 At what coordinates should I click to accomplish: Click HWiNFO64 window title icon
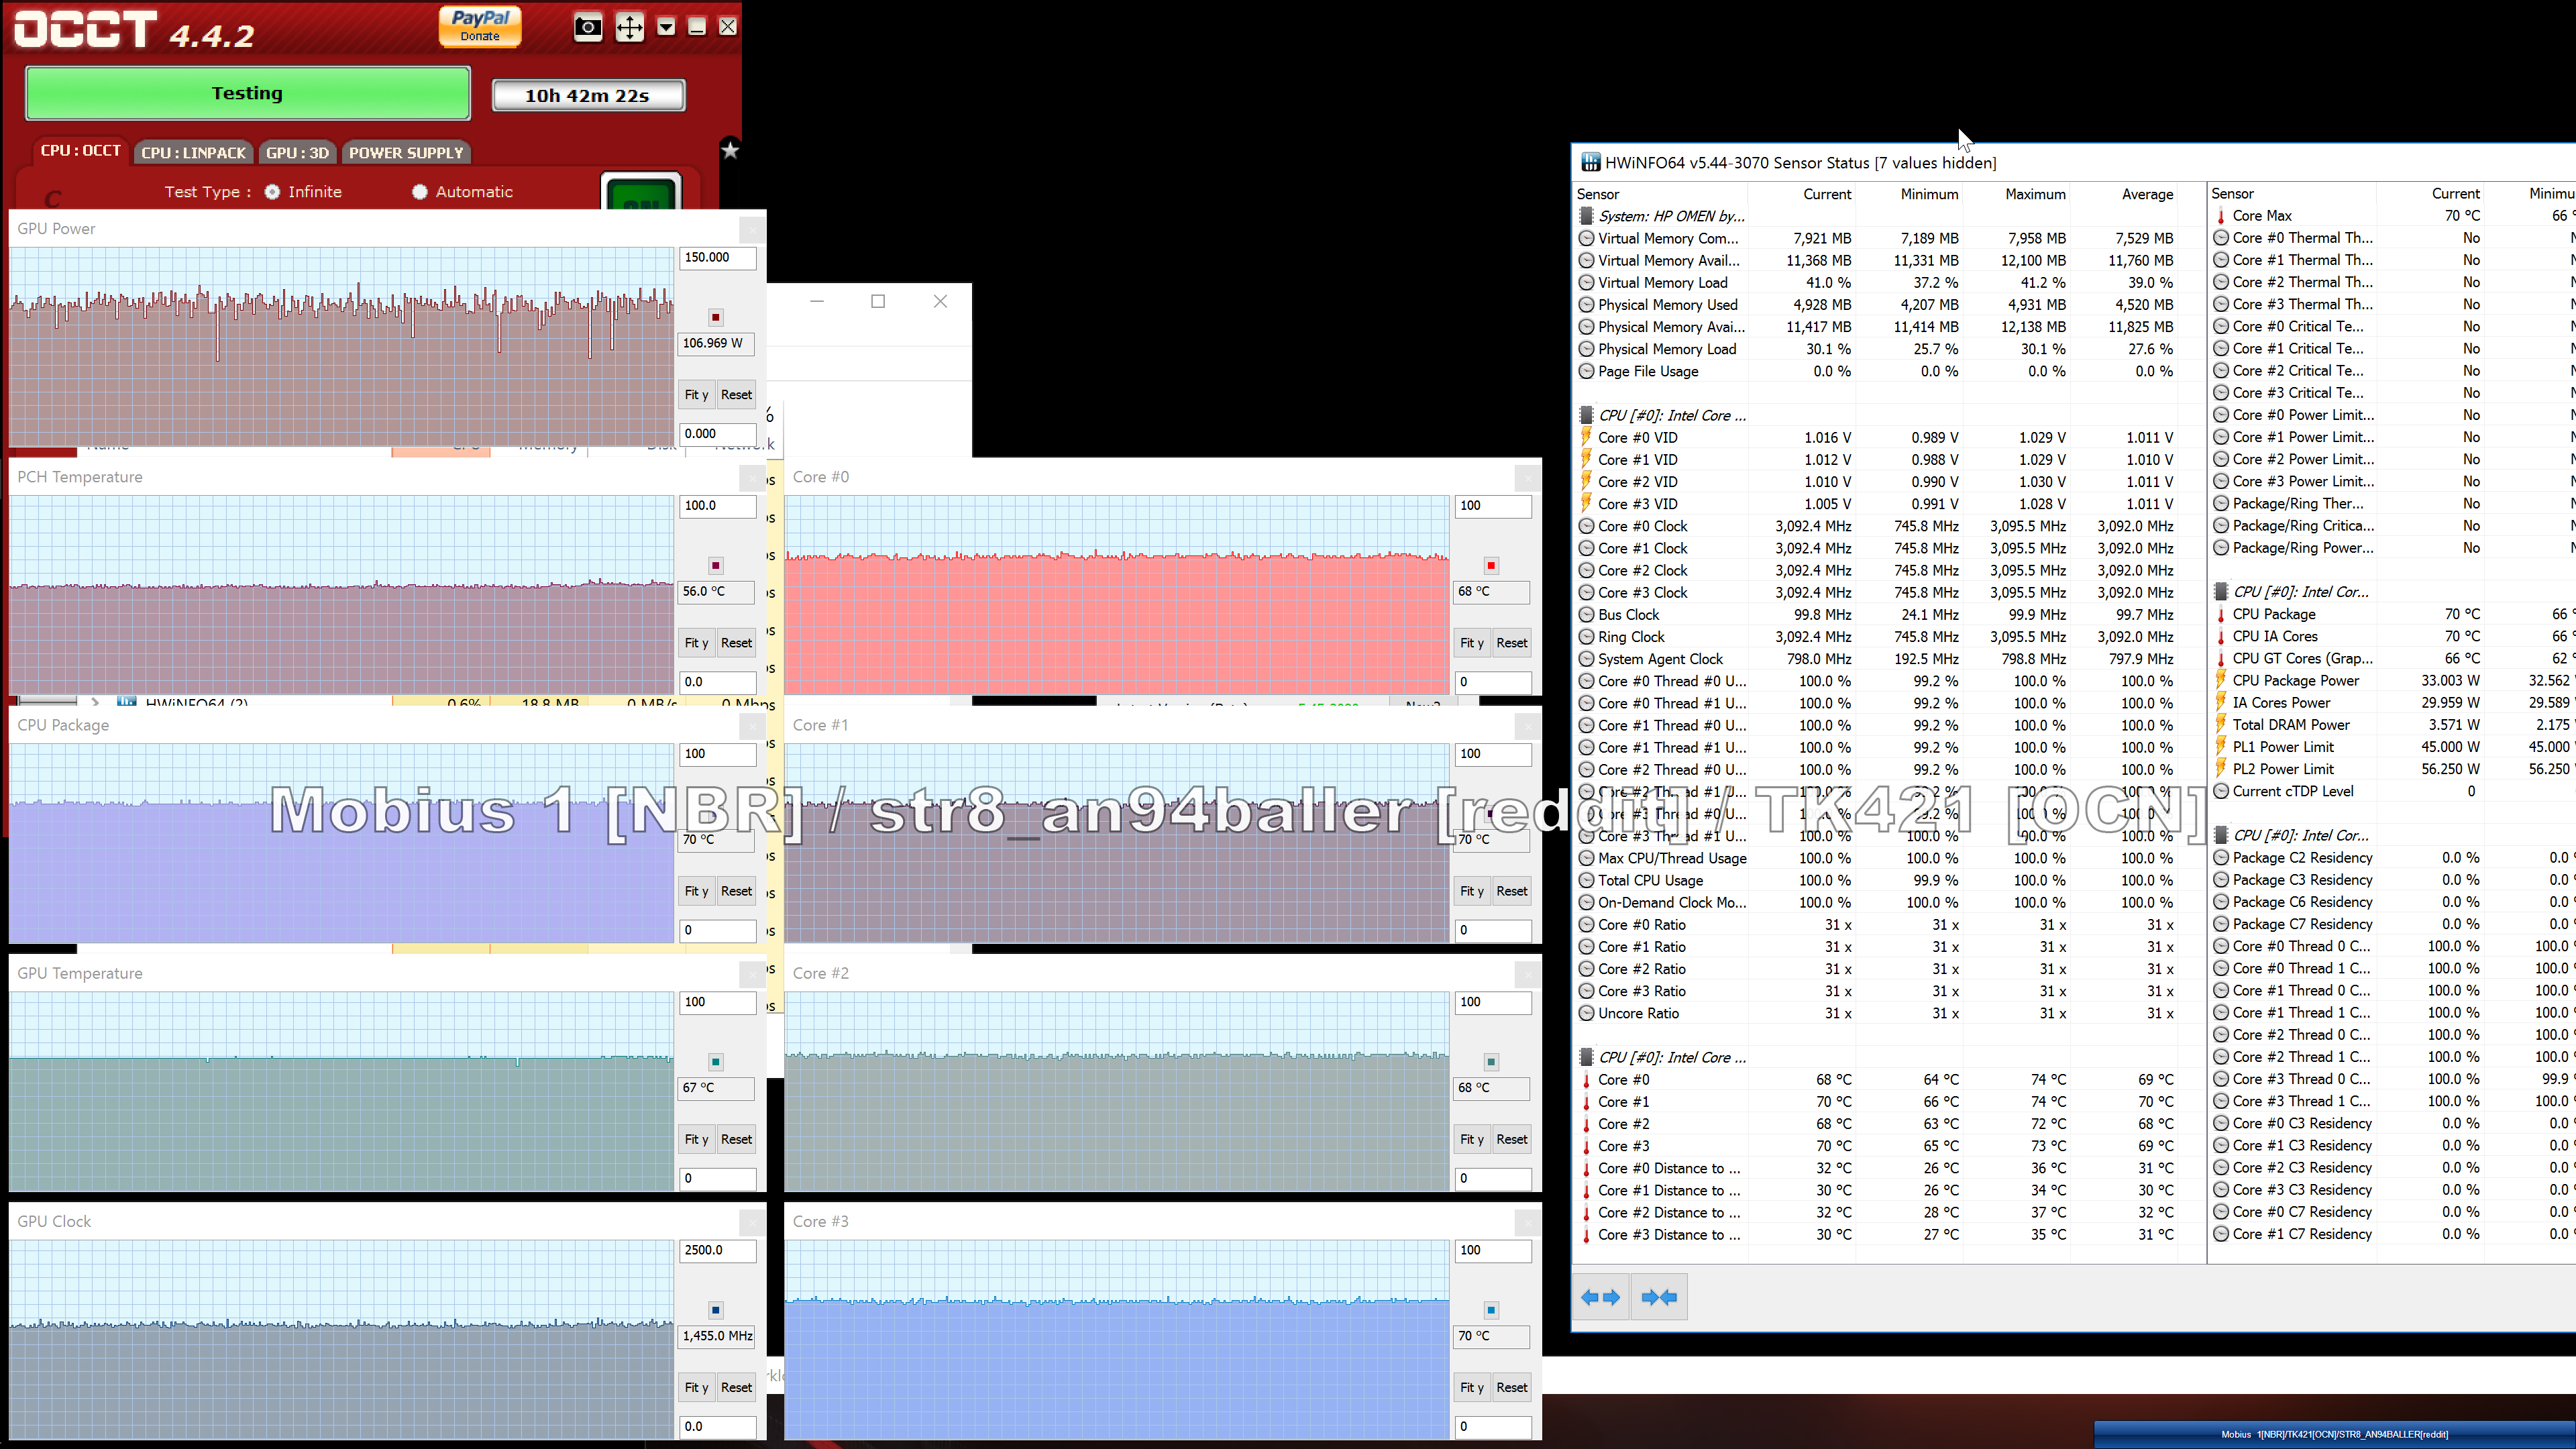tap(1590, 163)
